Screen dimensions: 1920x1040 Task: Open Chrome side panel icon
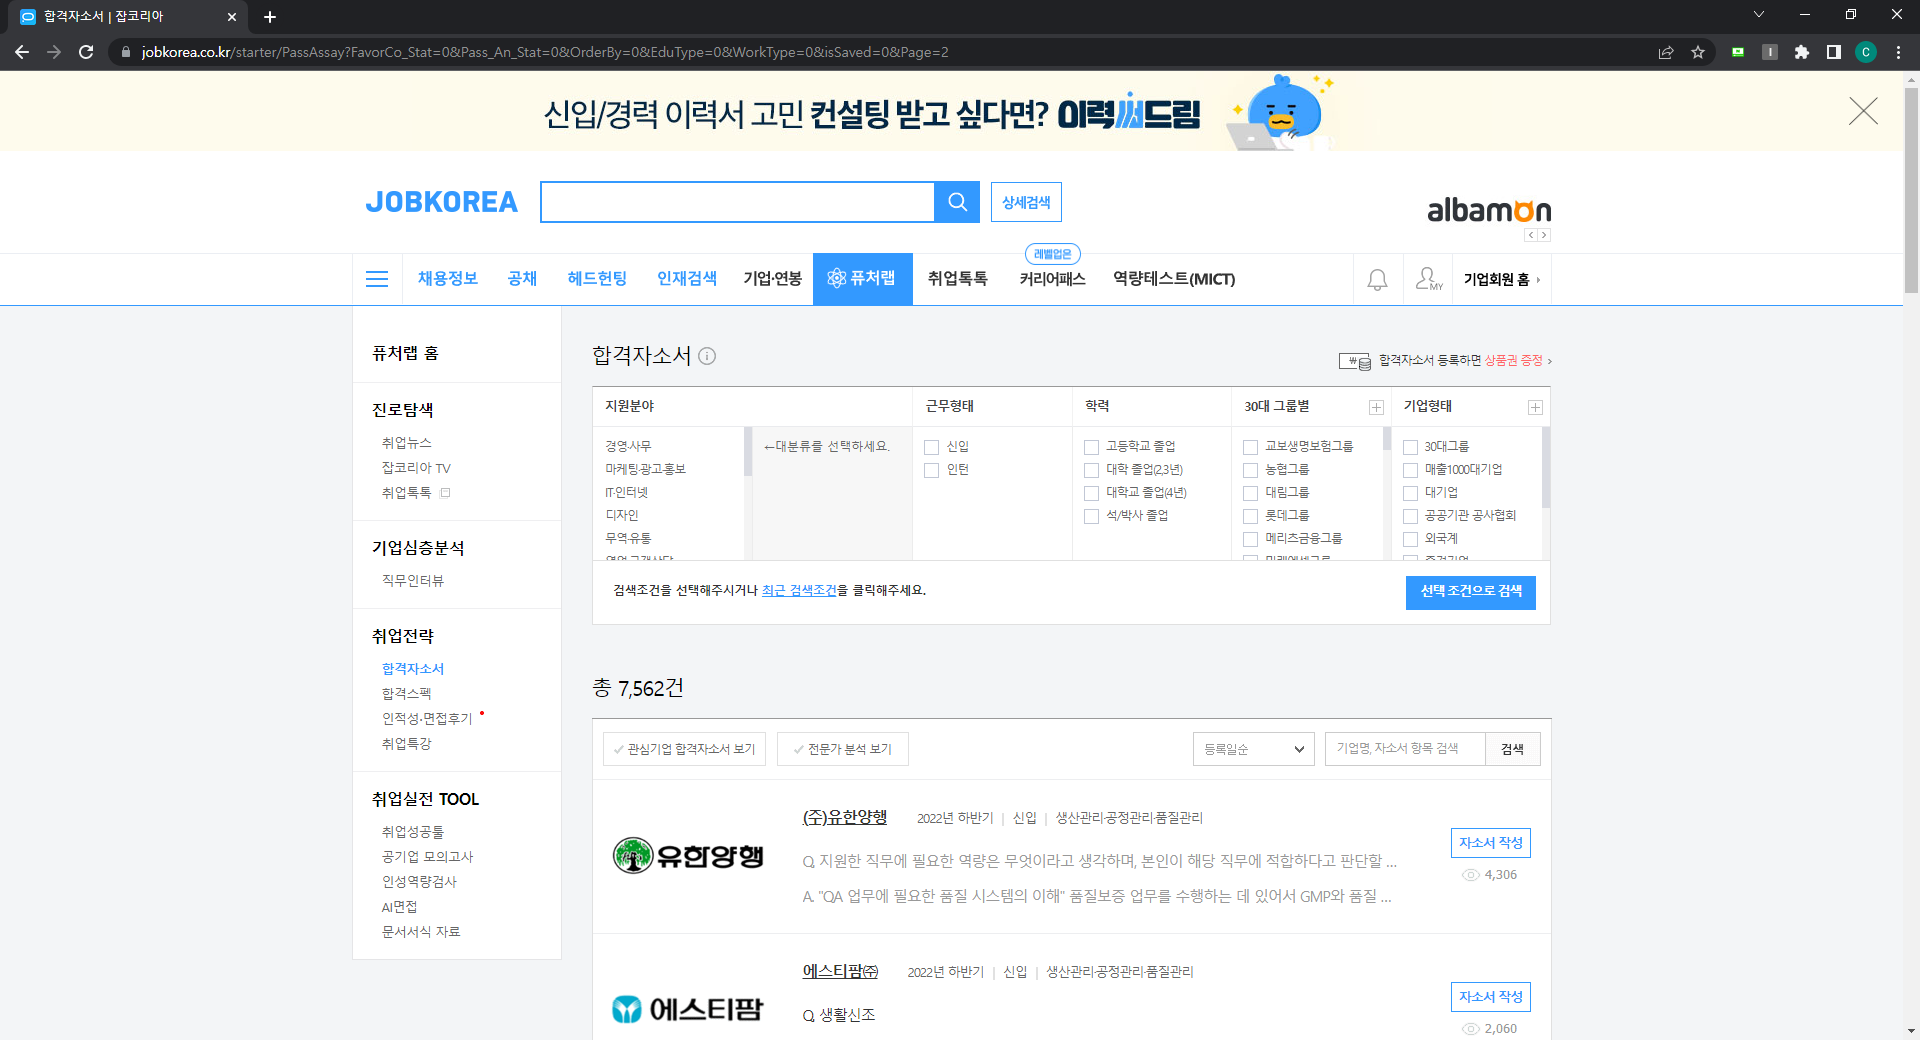click(1834, 52)
